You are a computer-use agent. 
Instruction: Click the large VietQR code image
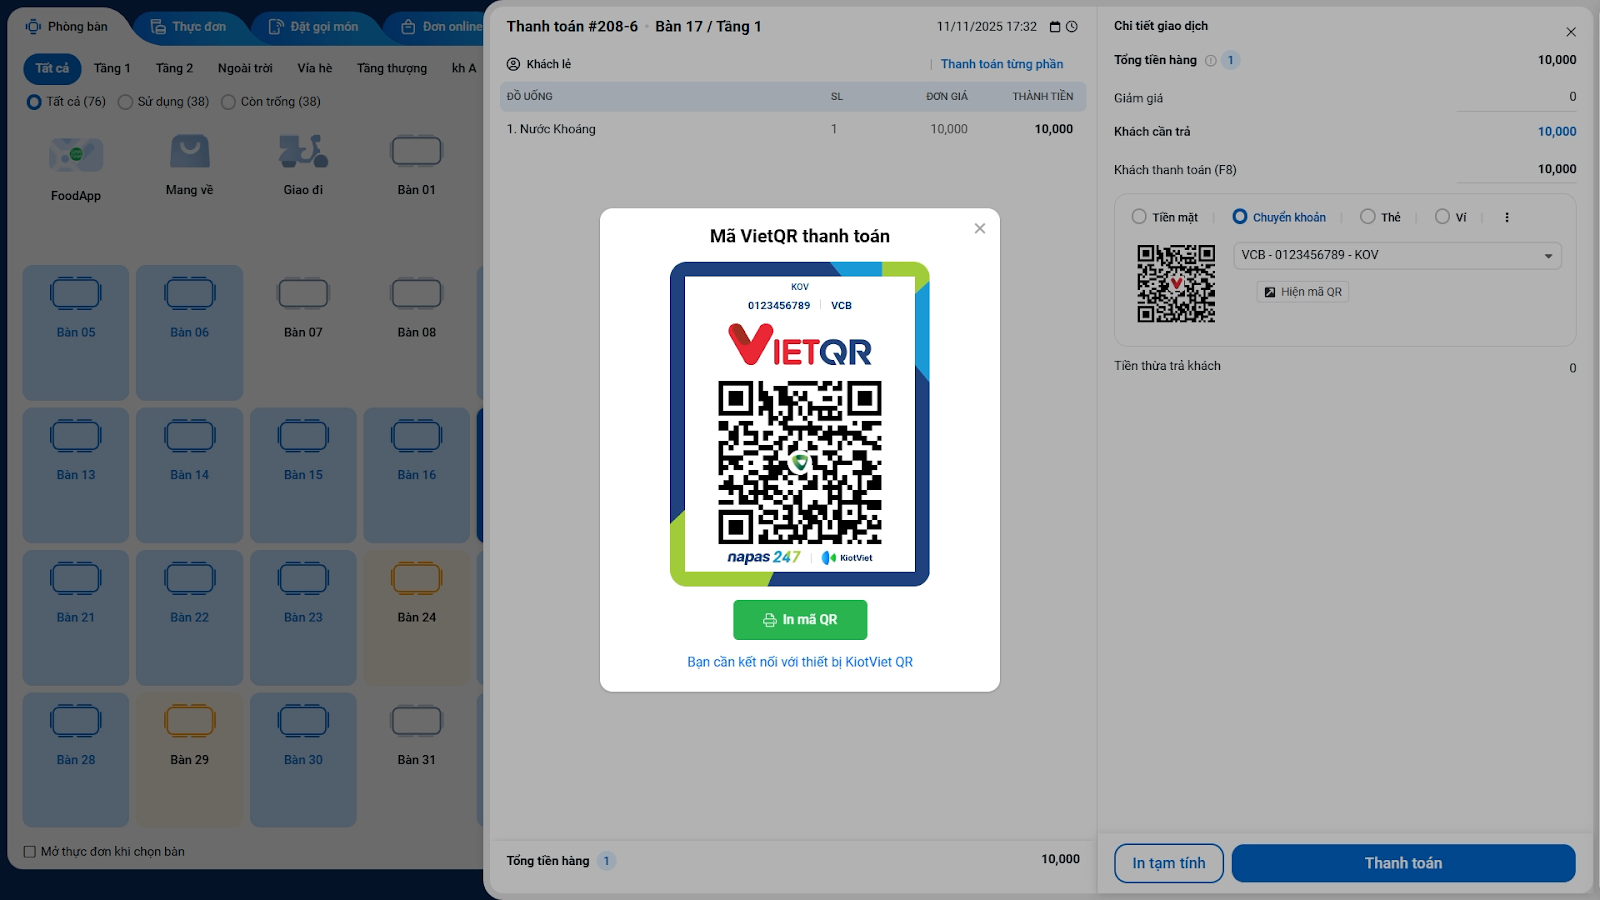pos(800,462)
